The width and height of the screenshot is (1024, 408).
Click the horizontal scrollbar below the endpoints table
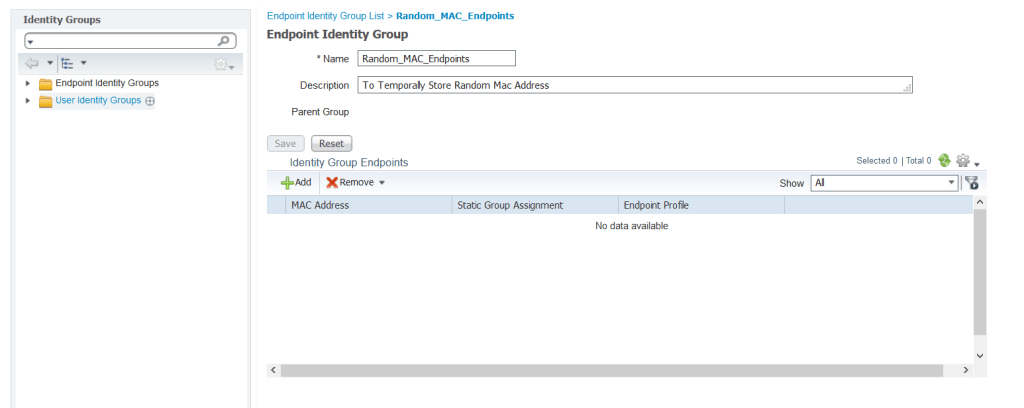coord(611,370)
